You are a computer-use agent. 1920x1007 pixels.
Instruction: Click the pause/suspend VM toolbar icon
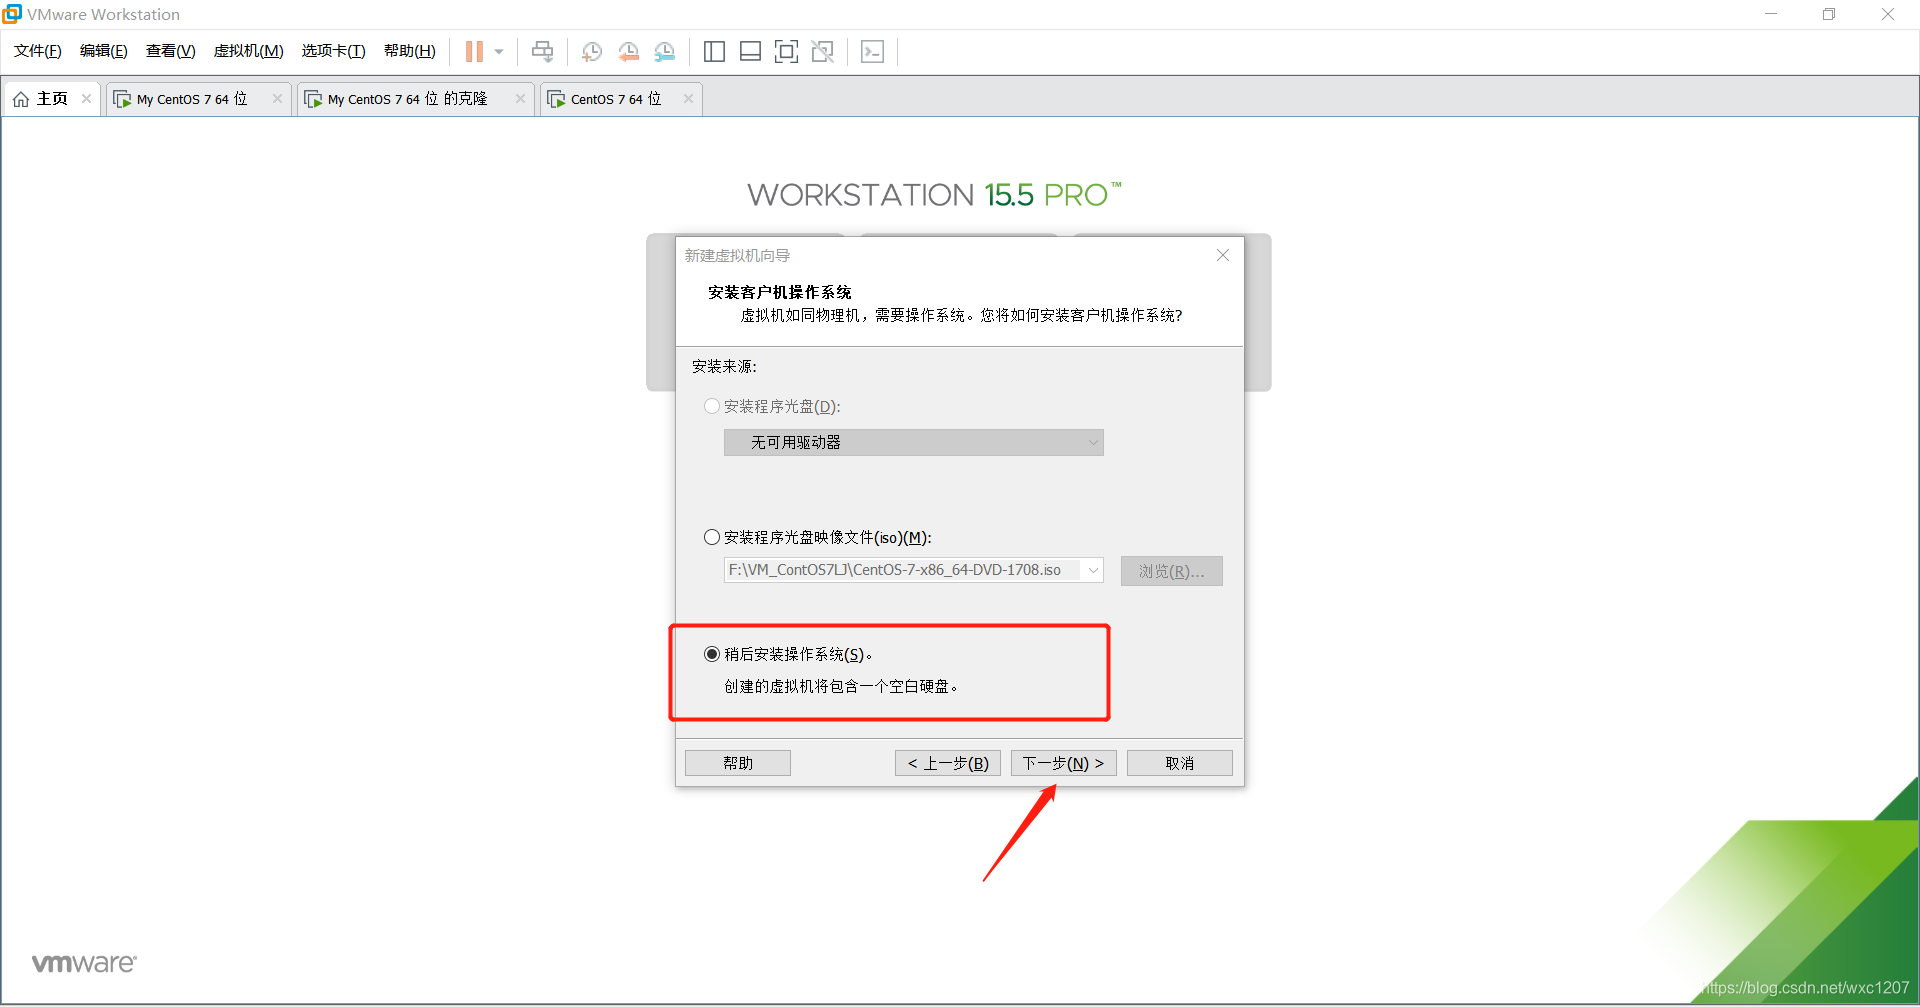tap(474, 51)
